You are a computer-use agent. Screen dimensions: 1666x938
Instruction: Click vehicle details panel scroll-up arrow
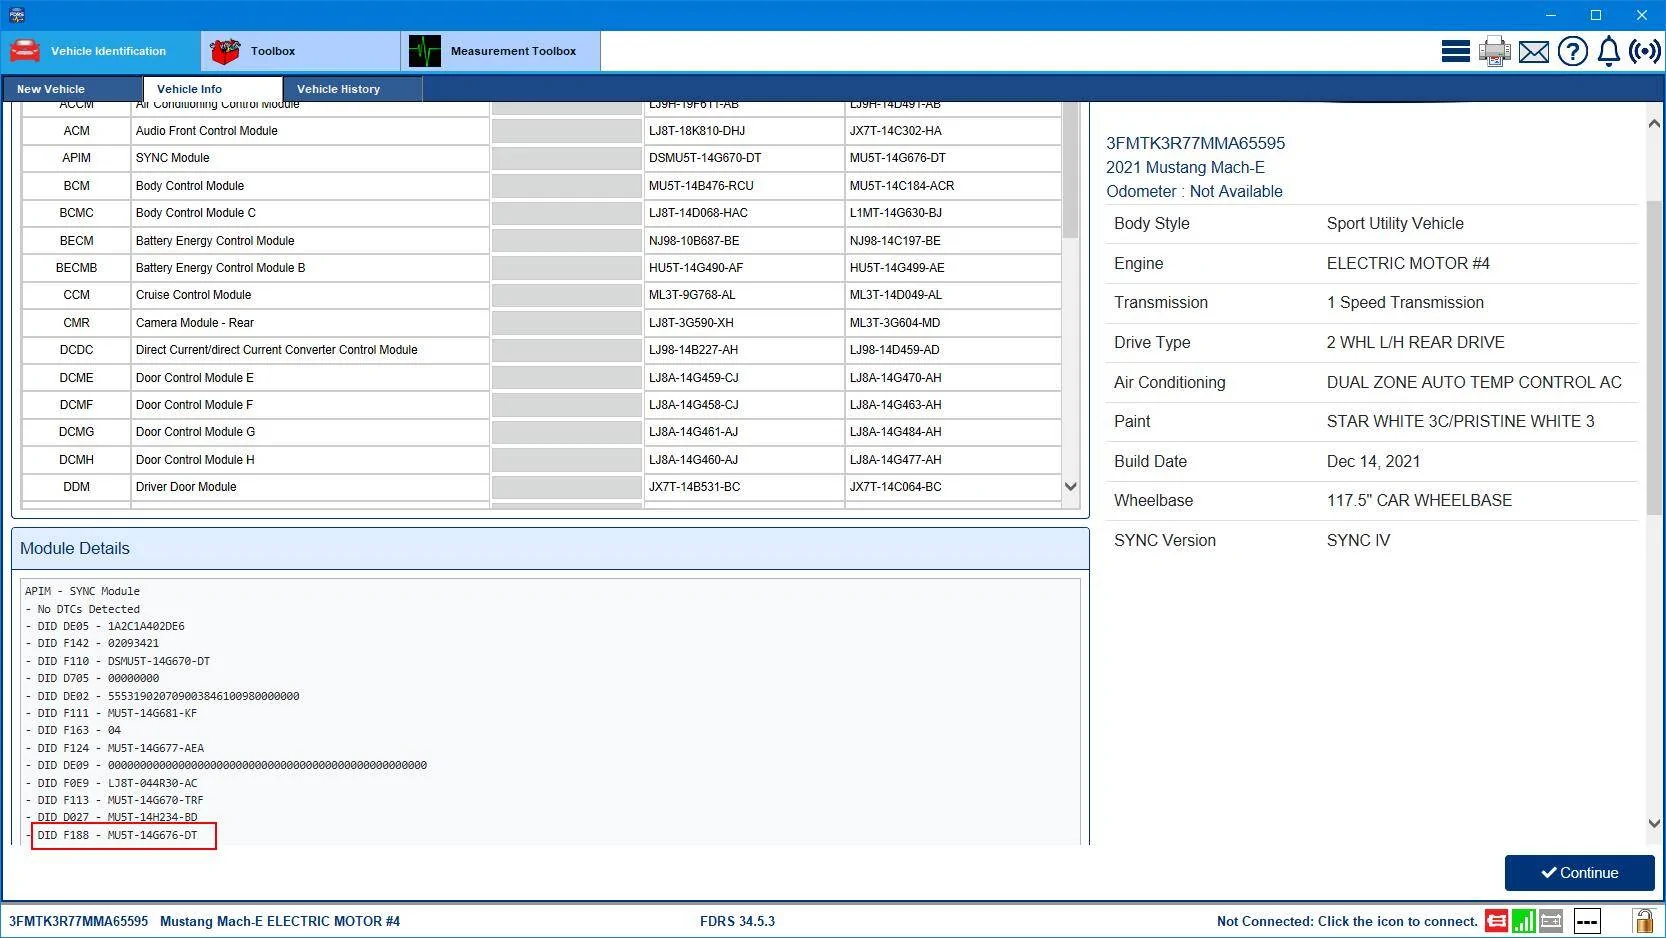click(x=1653, y=124)
